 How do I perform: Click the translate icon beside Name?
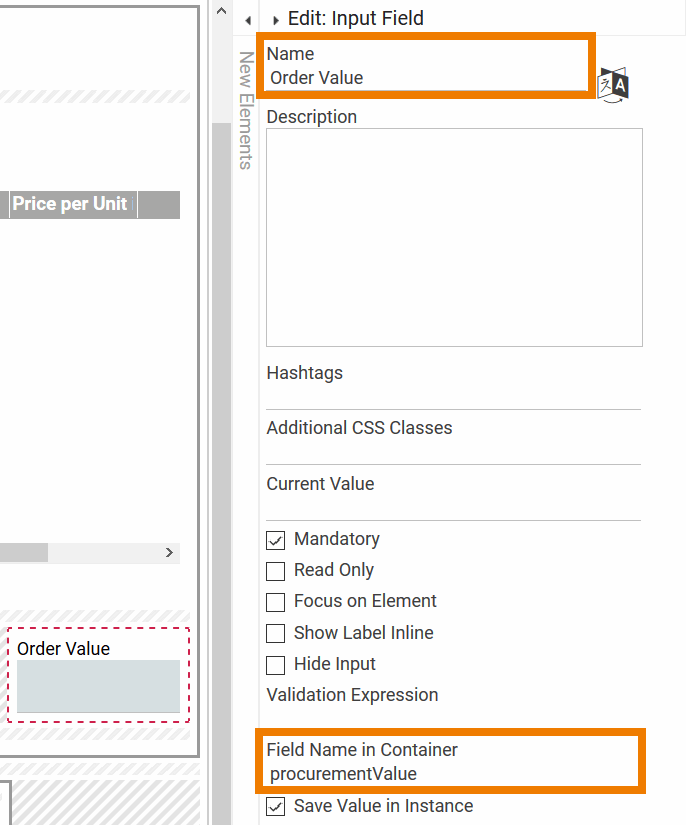click(x=613, y=85)
